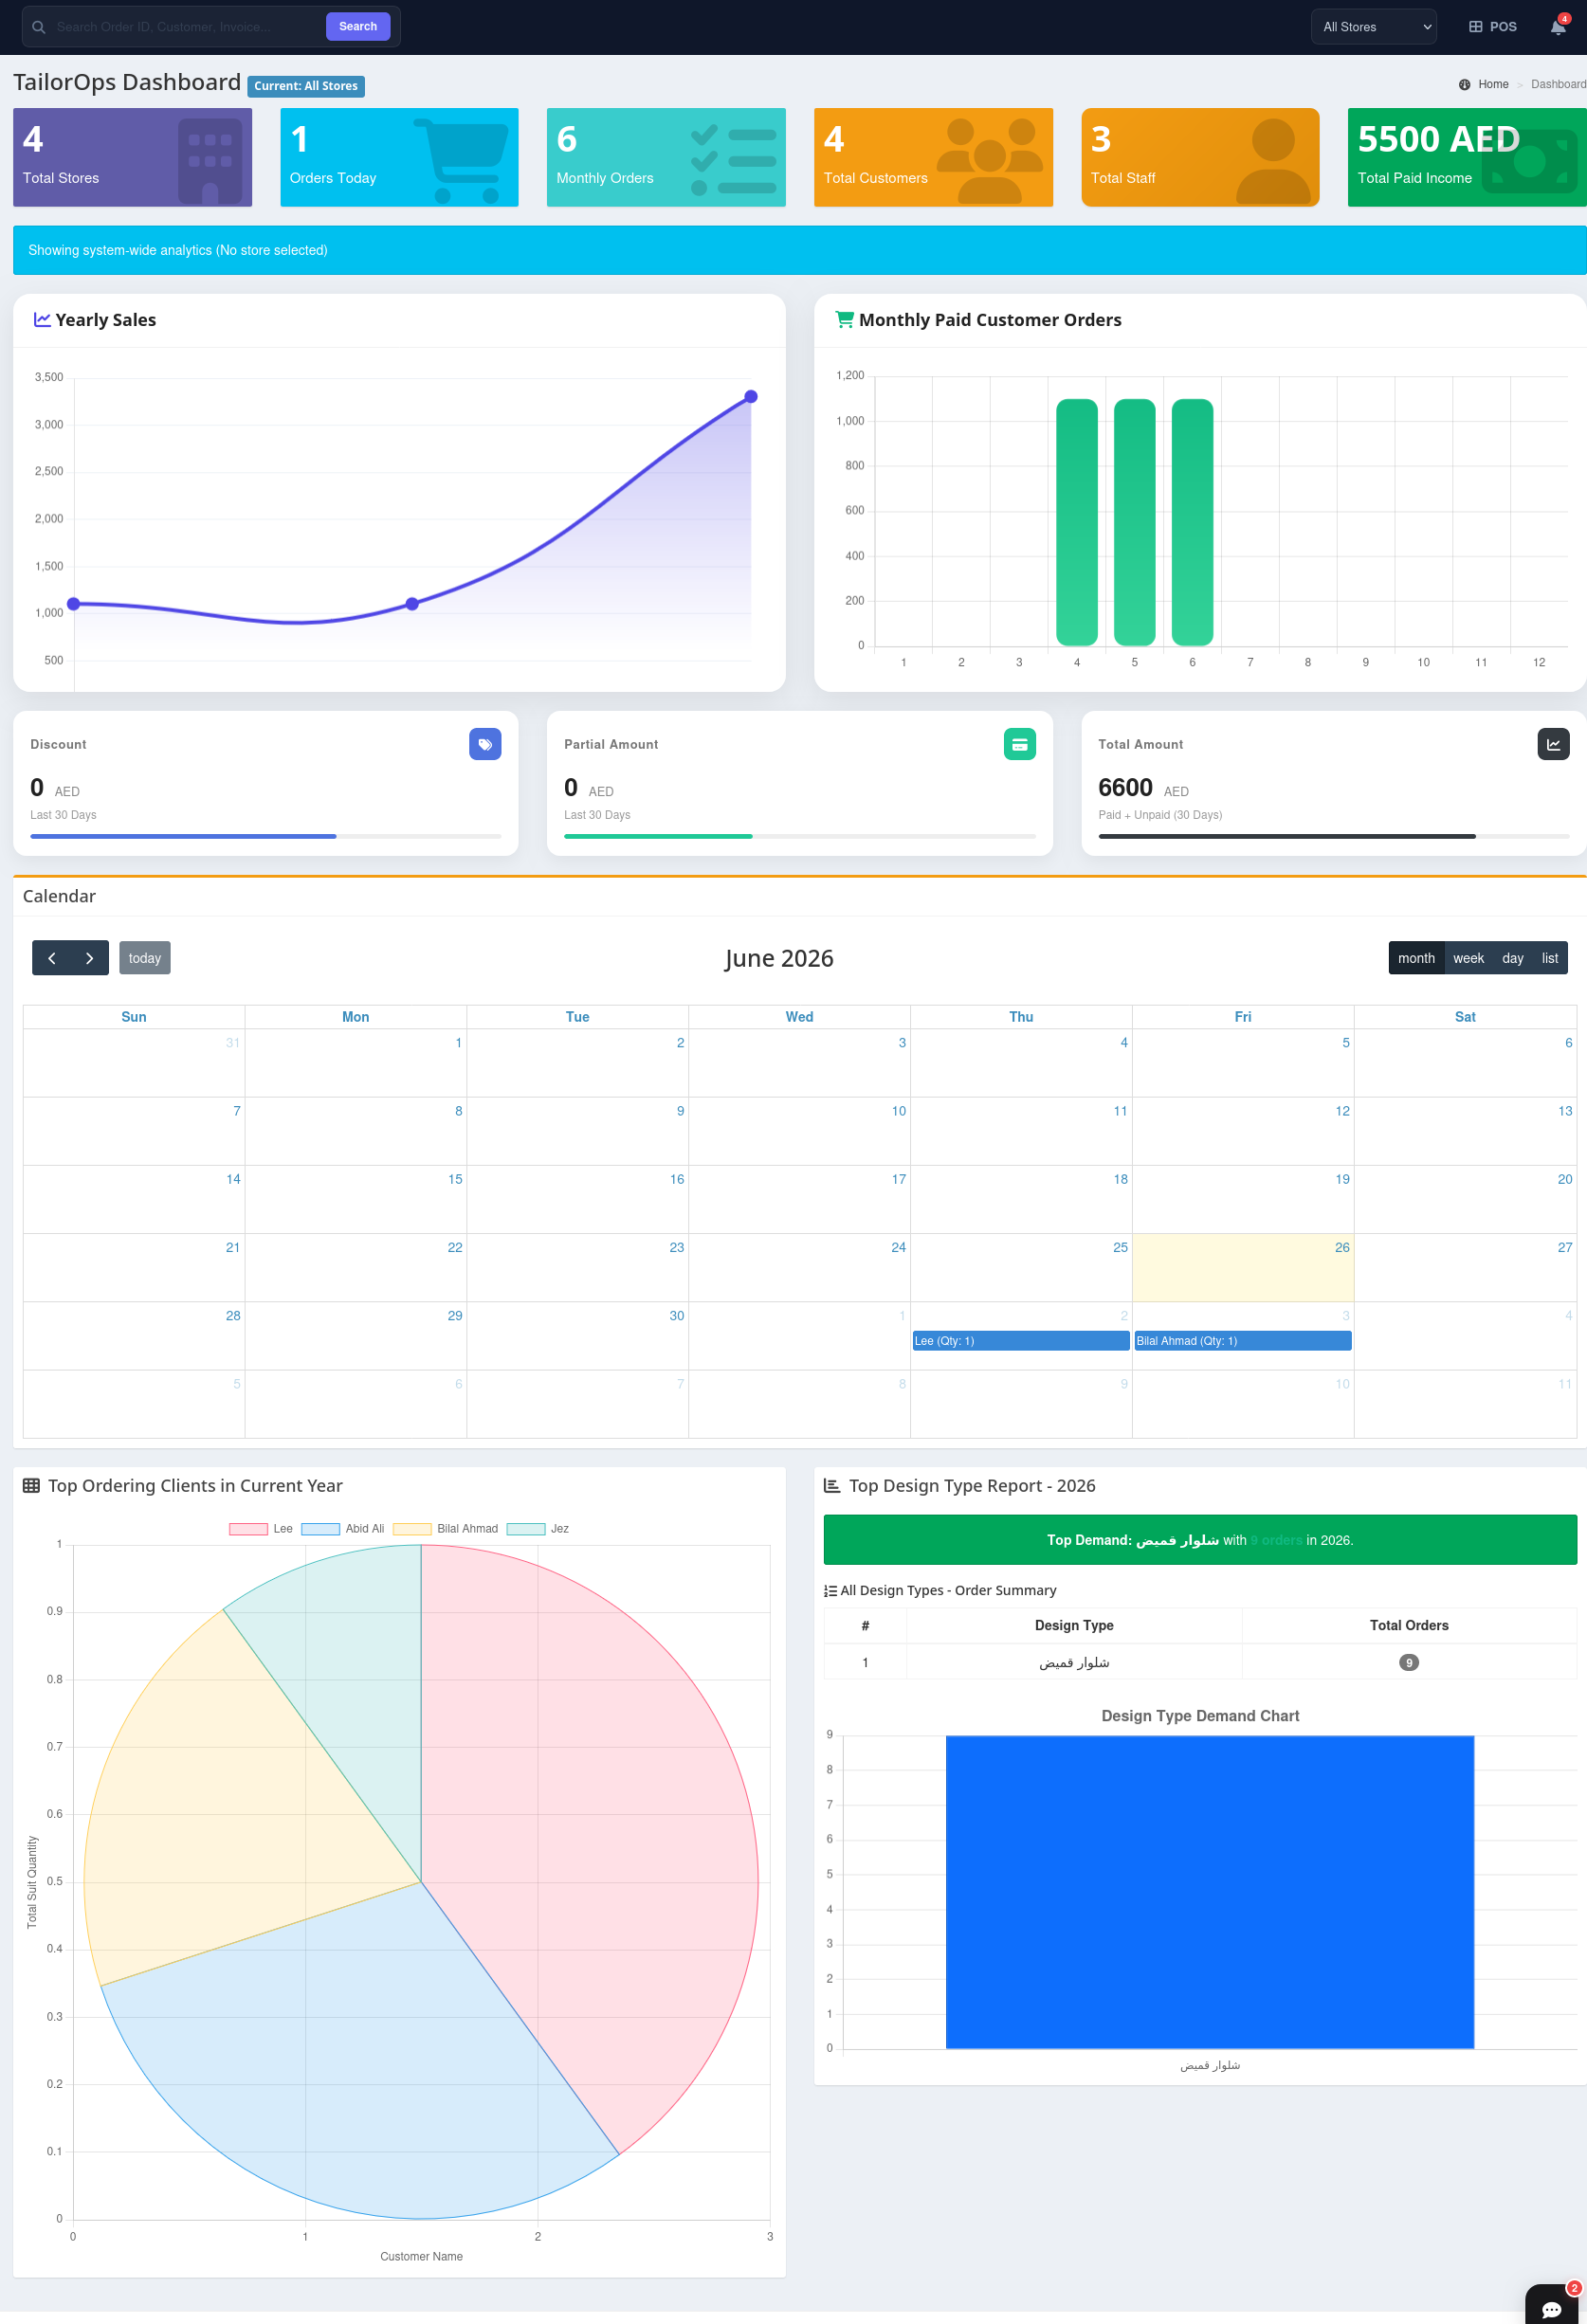1587x2324 pixels.
Task: Click the Orders Today card
Action: tap(399, 157)
